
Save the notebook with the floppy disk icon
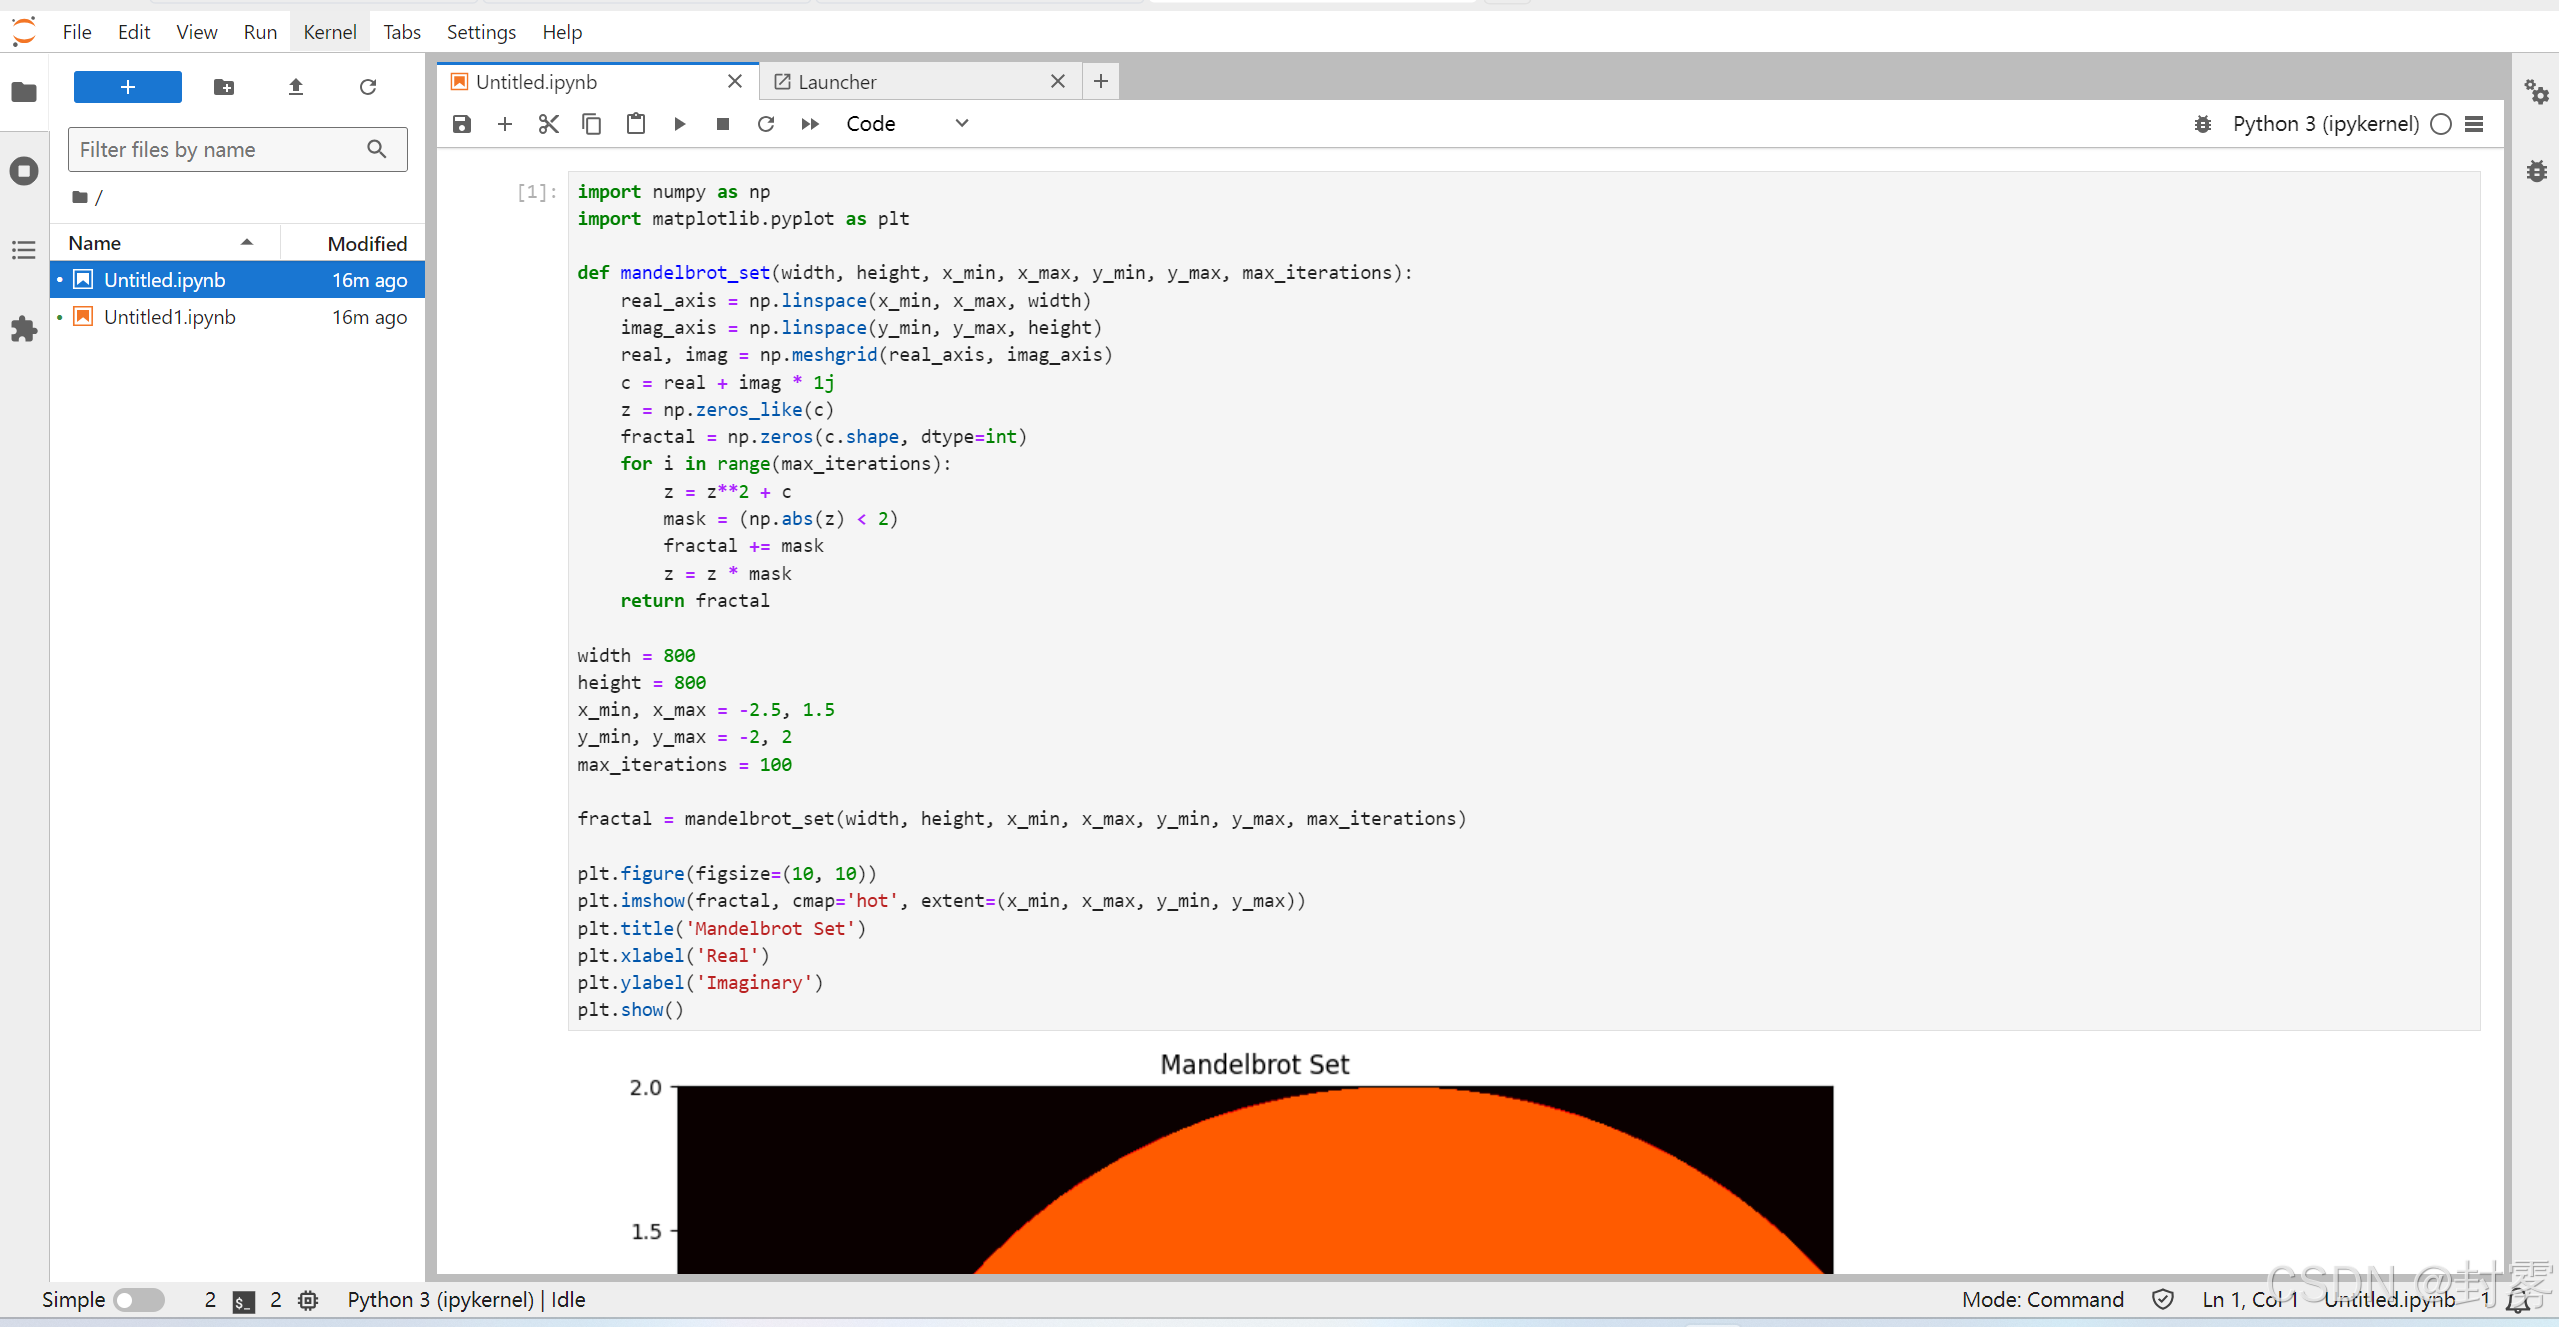[x=461, y=124]
